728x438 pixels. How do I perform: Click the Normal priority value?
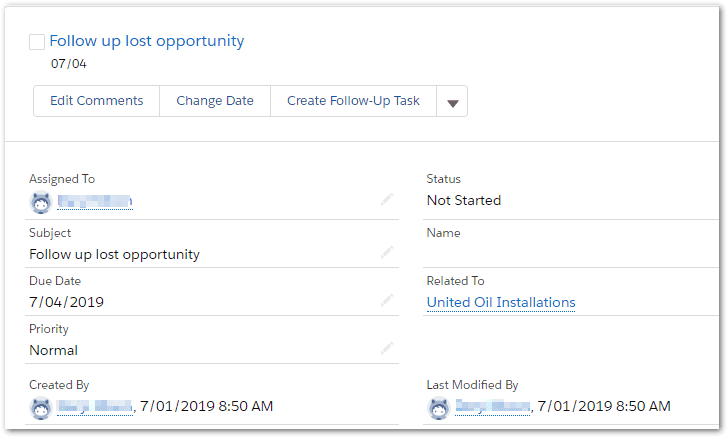tap(54, 351)
